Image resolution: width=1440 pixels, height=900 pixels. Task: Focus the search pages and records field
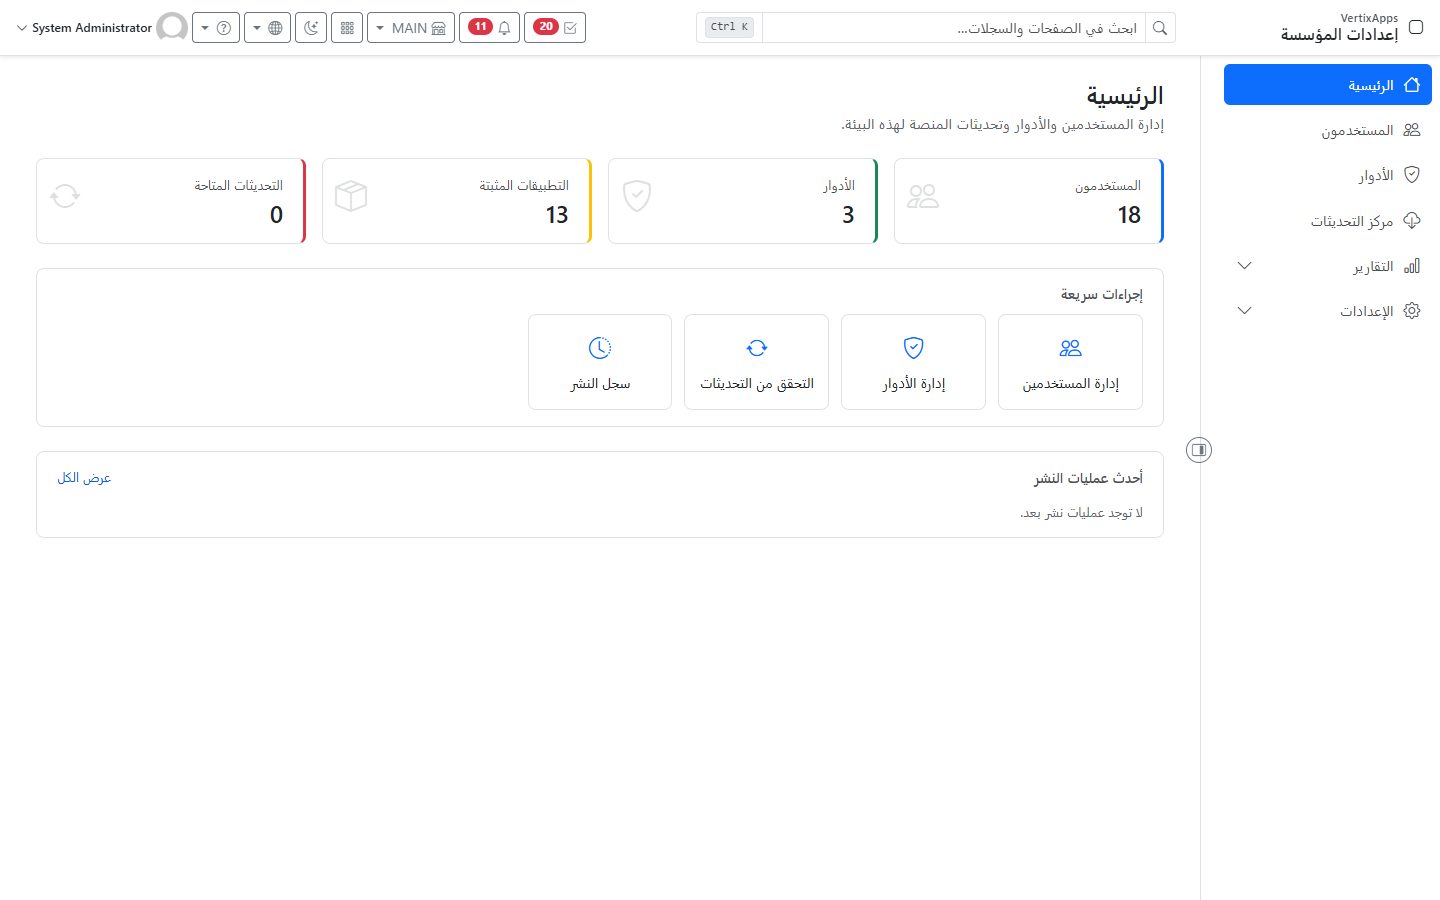pyautogui.click(x=953, y=28)
